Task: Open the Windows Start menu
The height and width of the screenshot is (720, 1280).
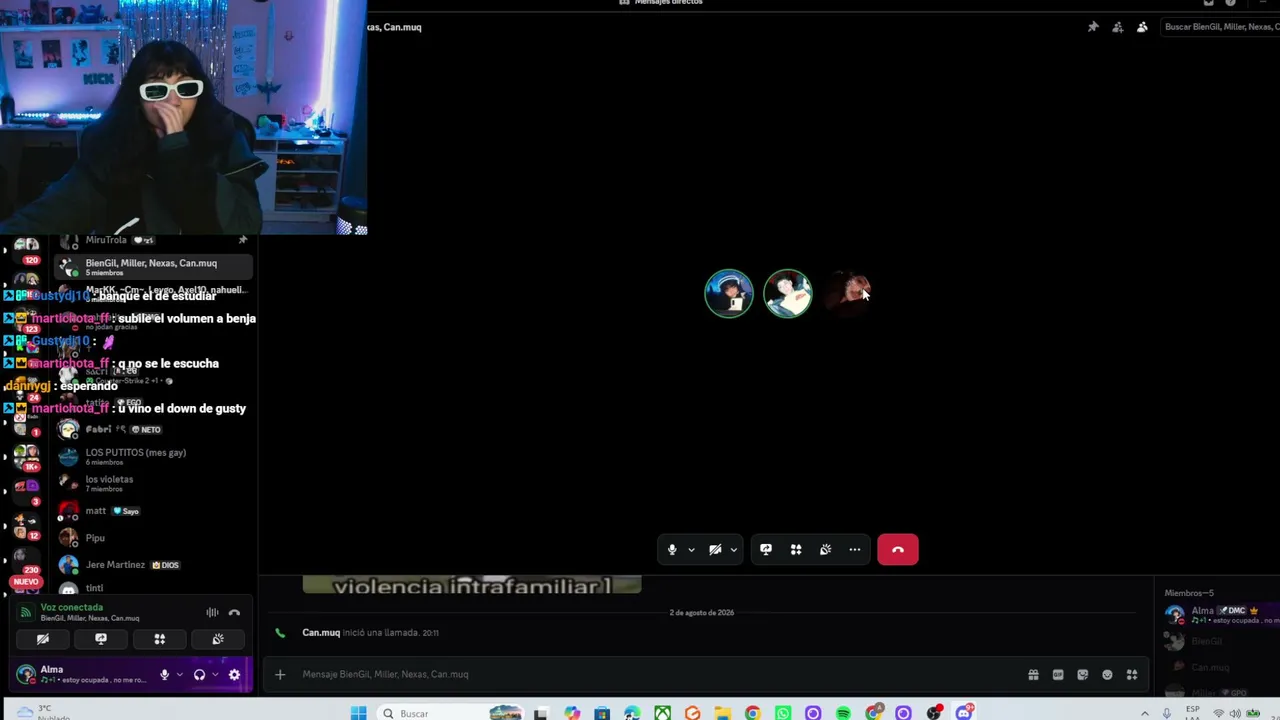Action: coord(358,713)
